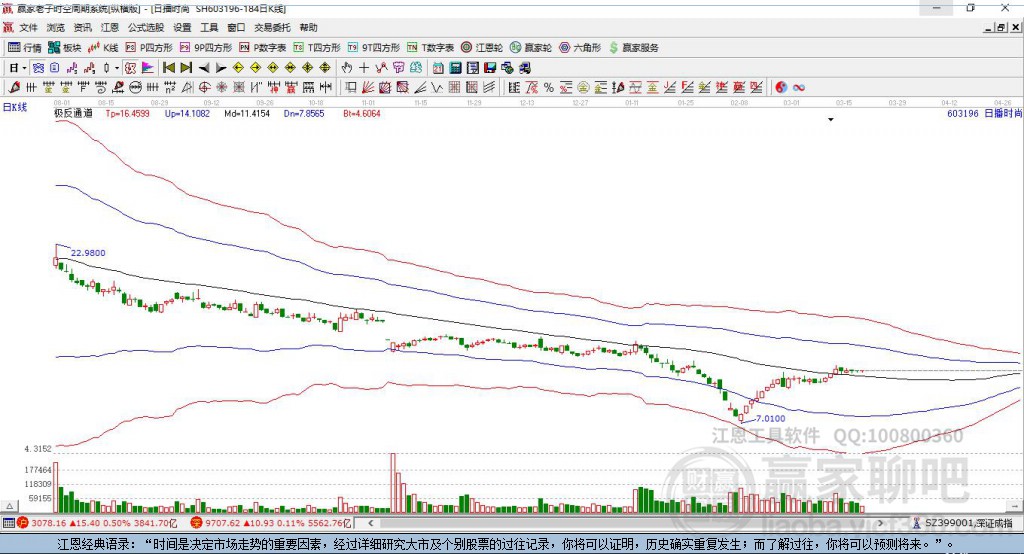1024x554 pixels.
Task: Click the first yellow diamond arrow icon
Action: [x=238, y=68]
